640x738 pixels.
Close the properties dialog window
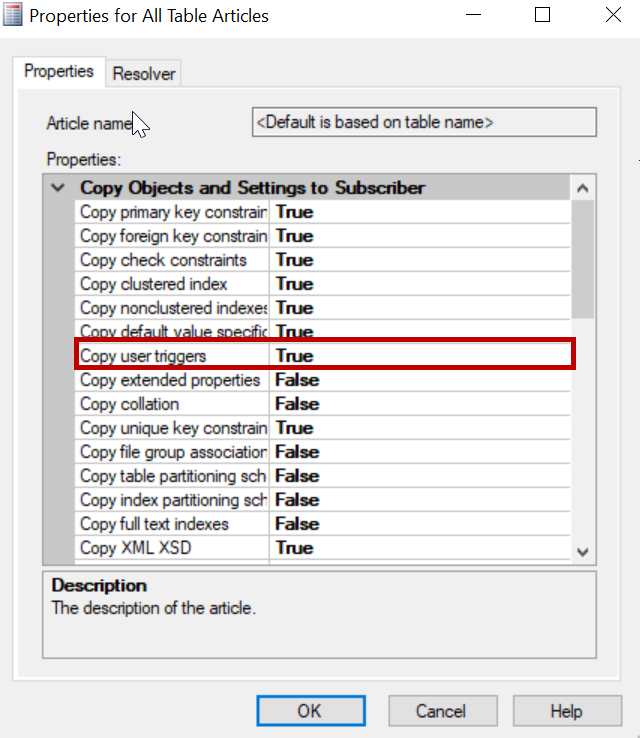(613, 15)
